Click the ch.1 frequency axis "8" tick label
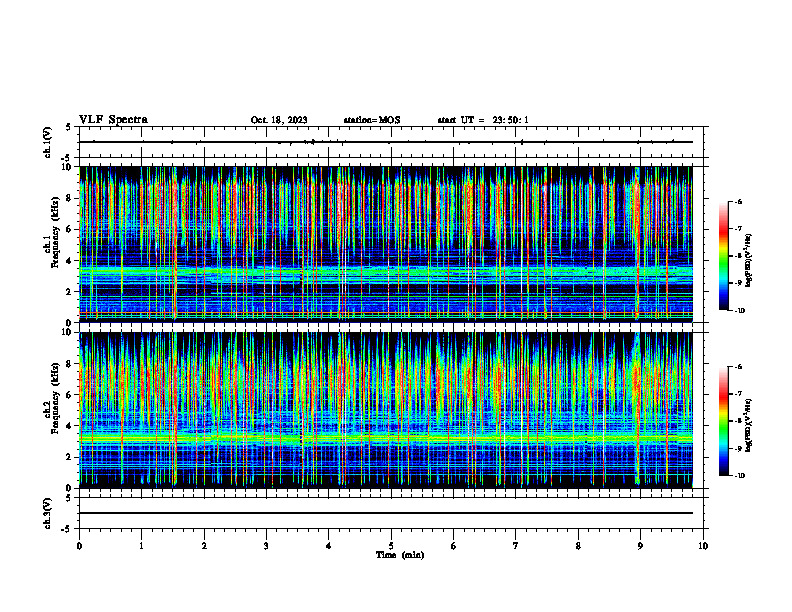The image size is (792, 612). [x=71, y=198]
